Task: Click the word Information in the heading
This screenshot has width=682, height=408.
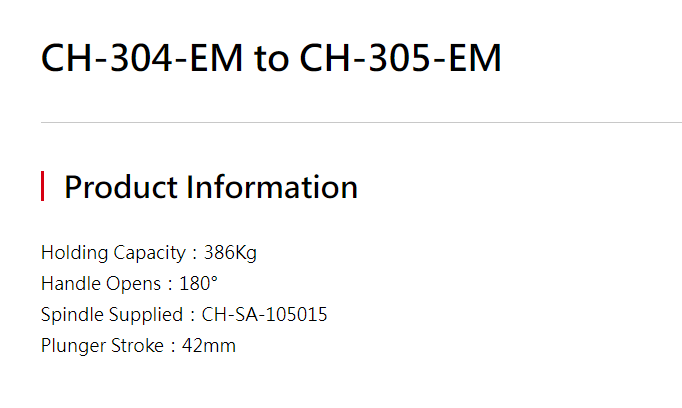Action: point(272,187)
